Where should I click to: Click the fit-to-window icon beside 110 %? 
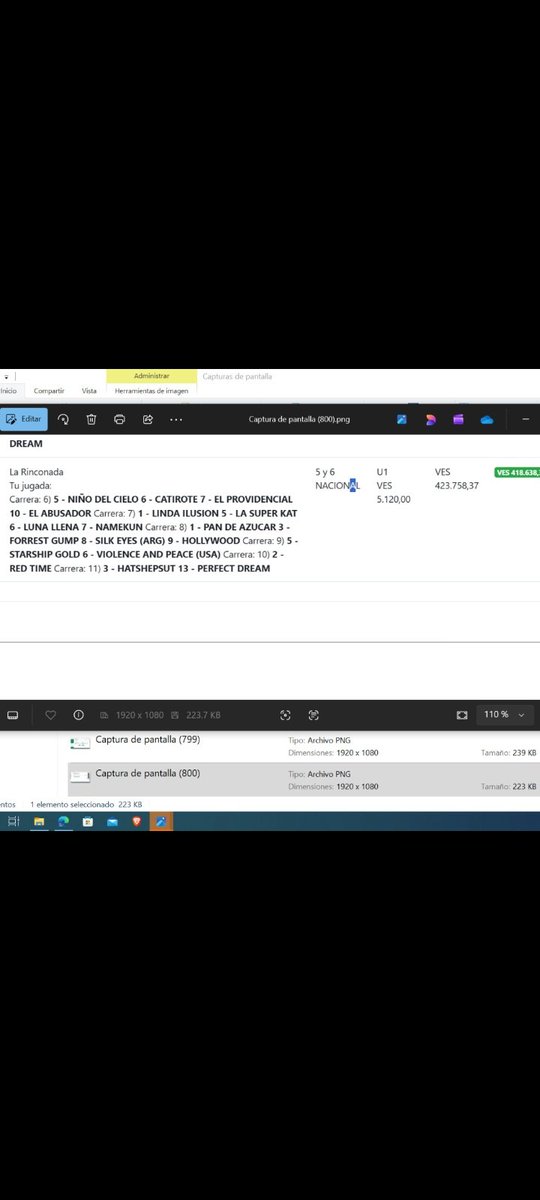pos(462,715)
